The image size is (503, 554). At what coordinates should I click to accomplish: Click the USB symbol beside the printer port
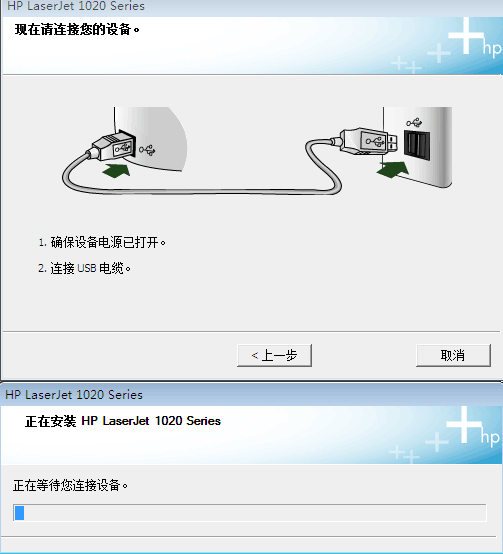[x=147, y=150]
